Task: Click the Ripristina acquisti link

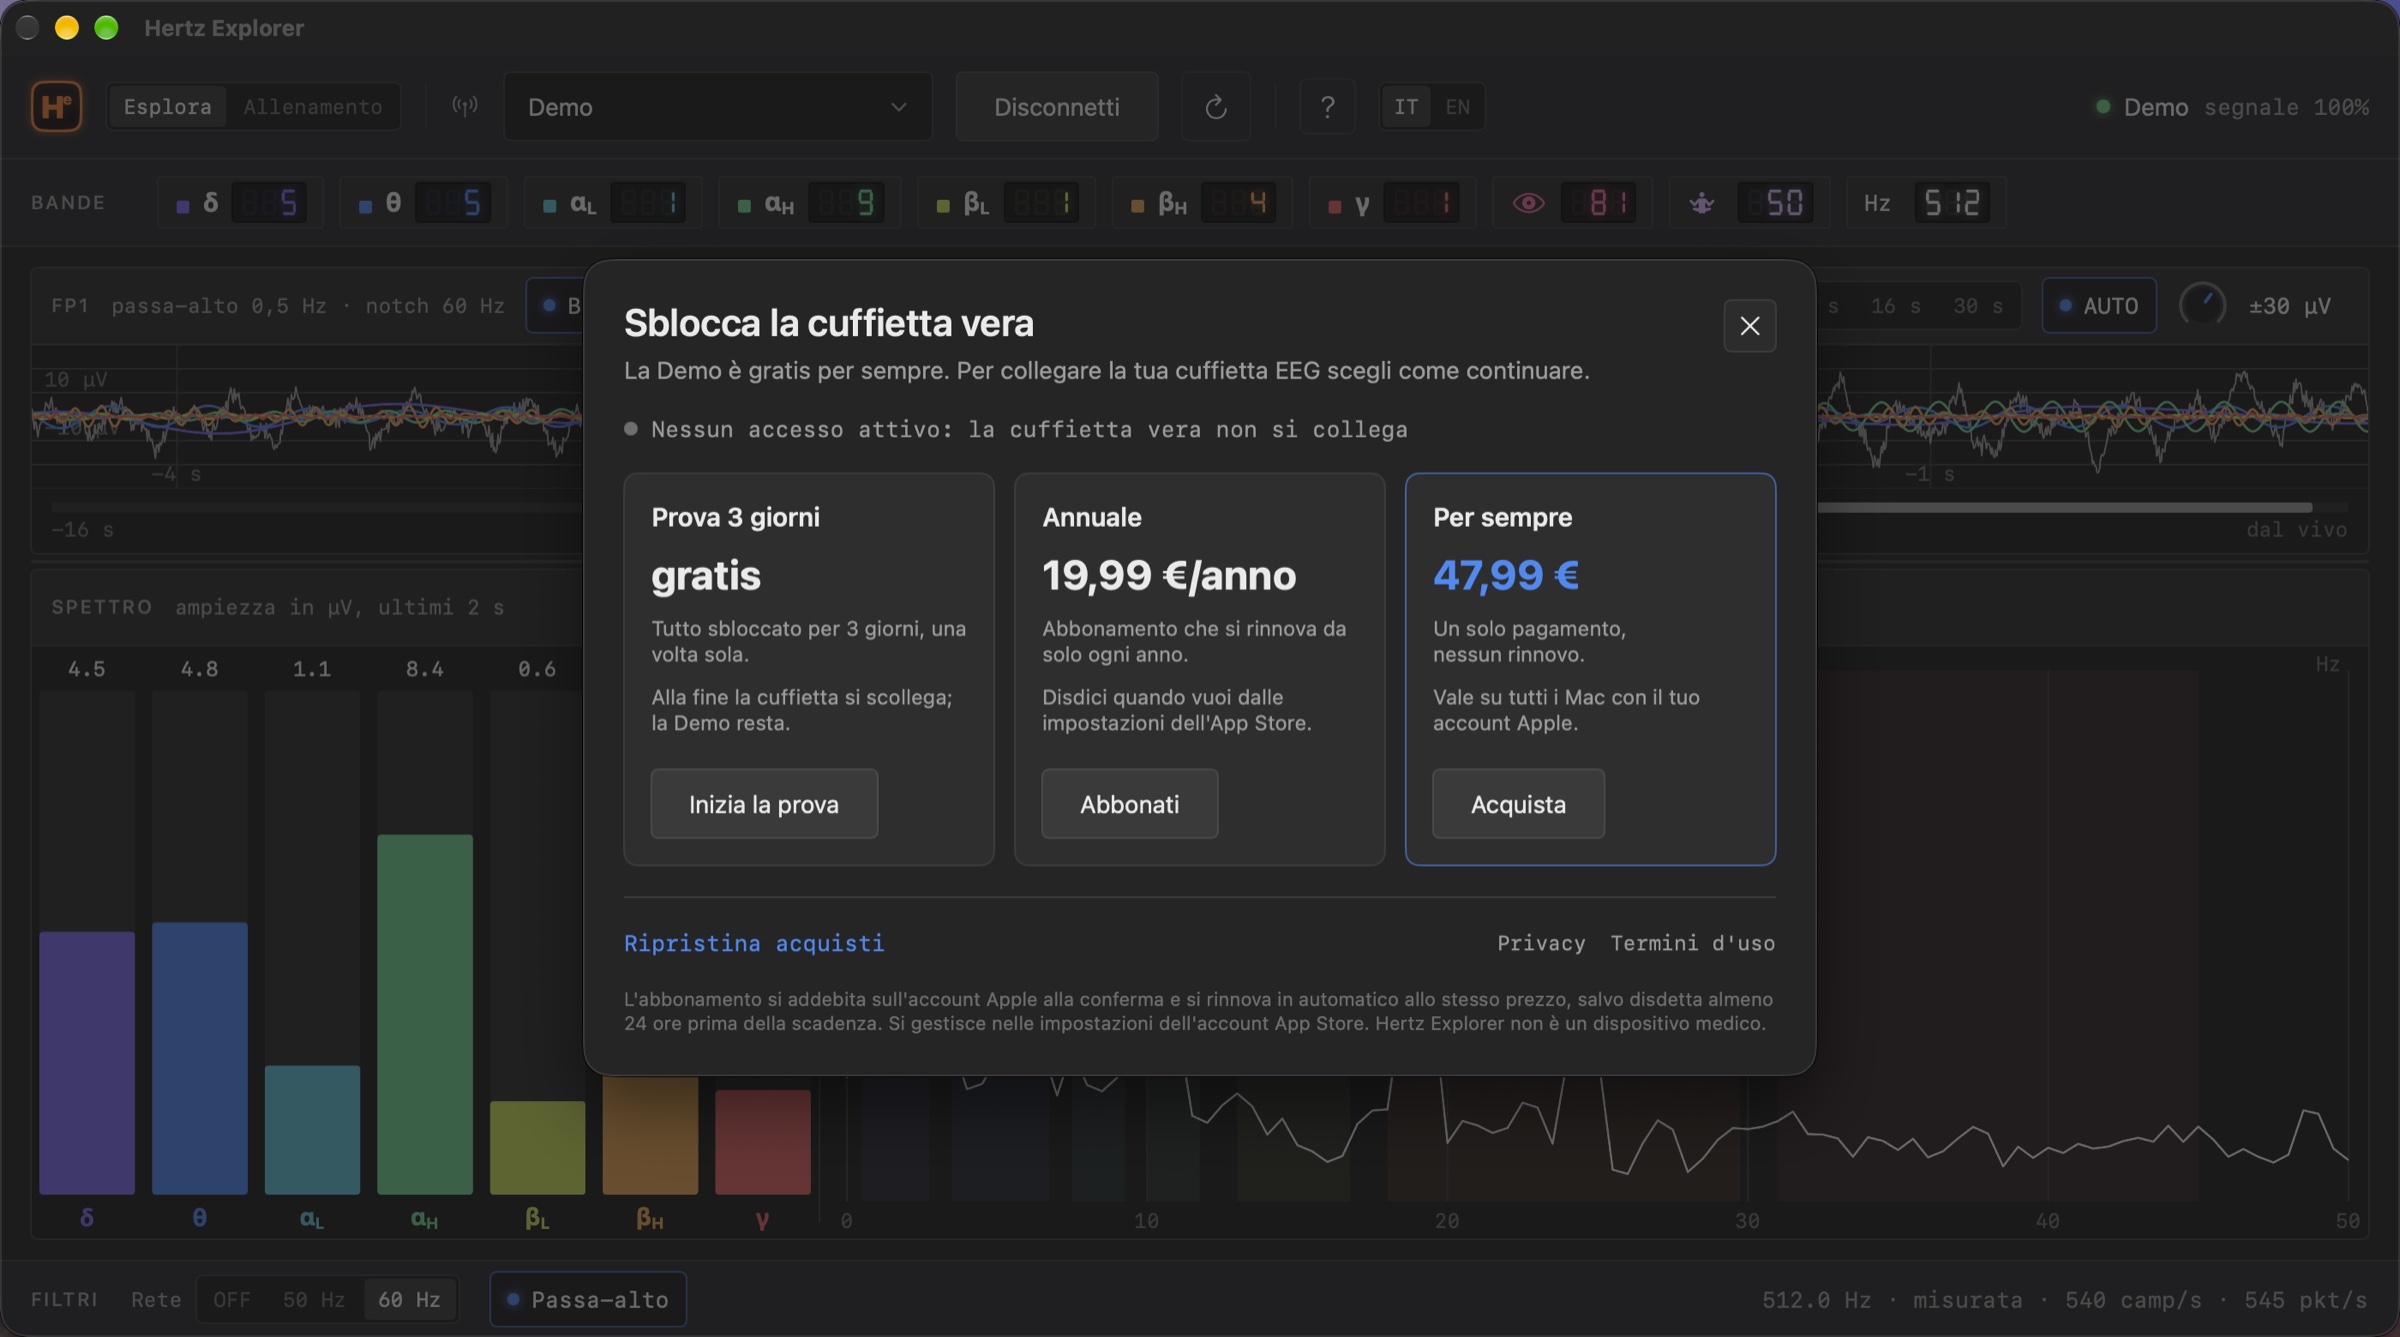Action: tap(754, 942)
